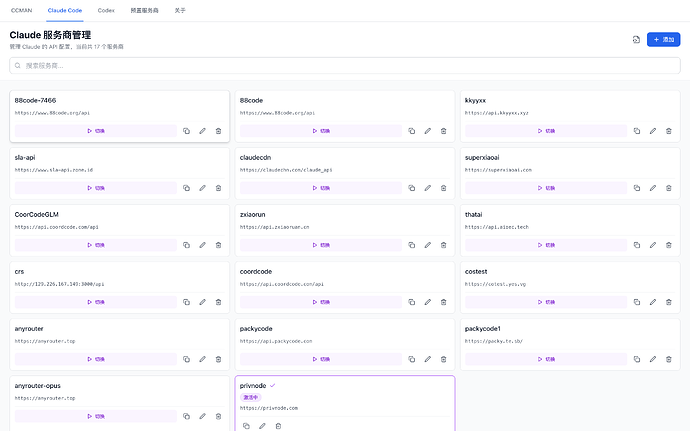Edit the claudecdn provider
The height and width of the screenshot is (431, 690).
coord(428,188)
